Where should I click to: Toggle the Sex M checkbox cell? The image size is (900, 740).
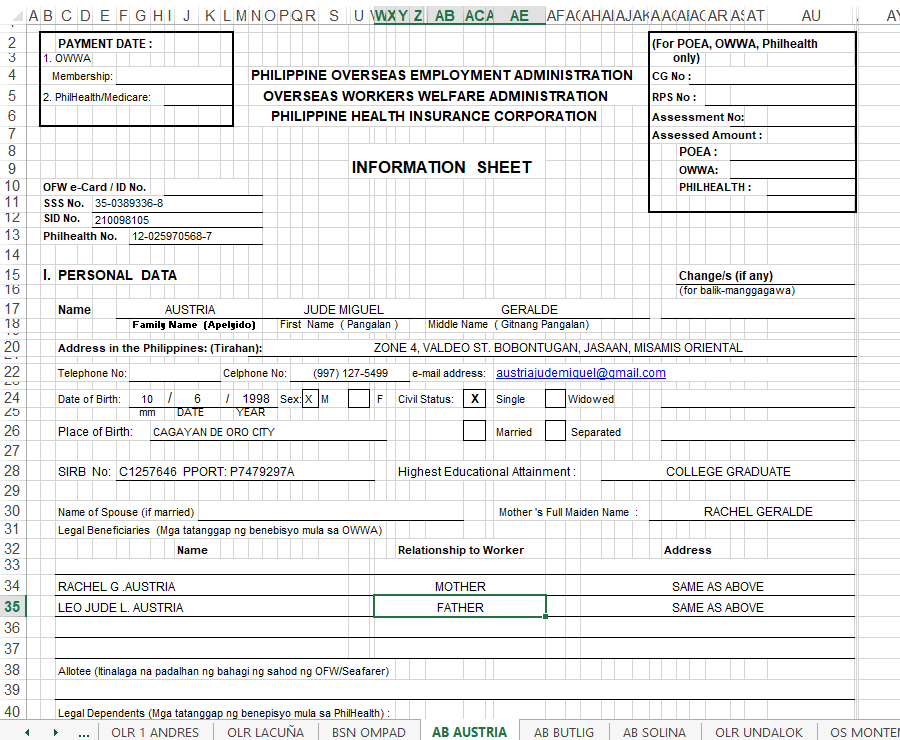310,399
